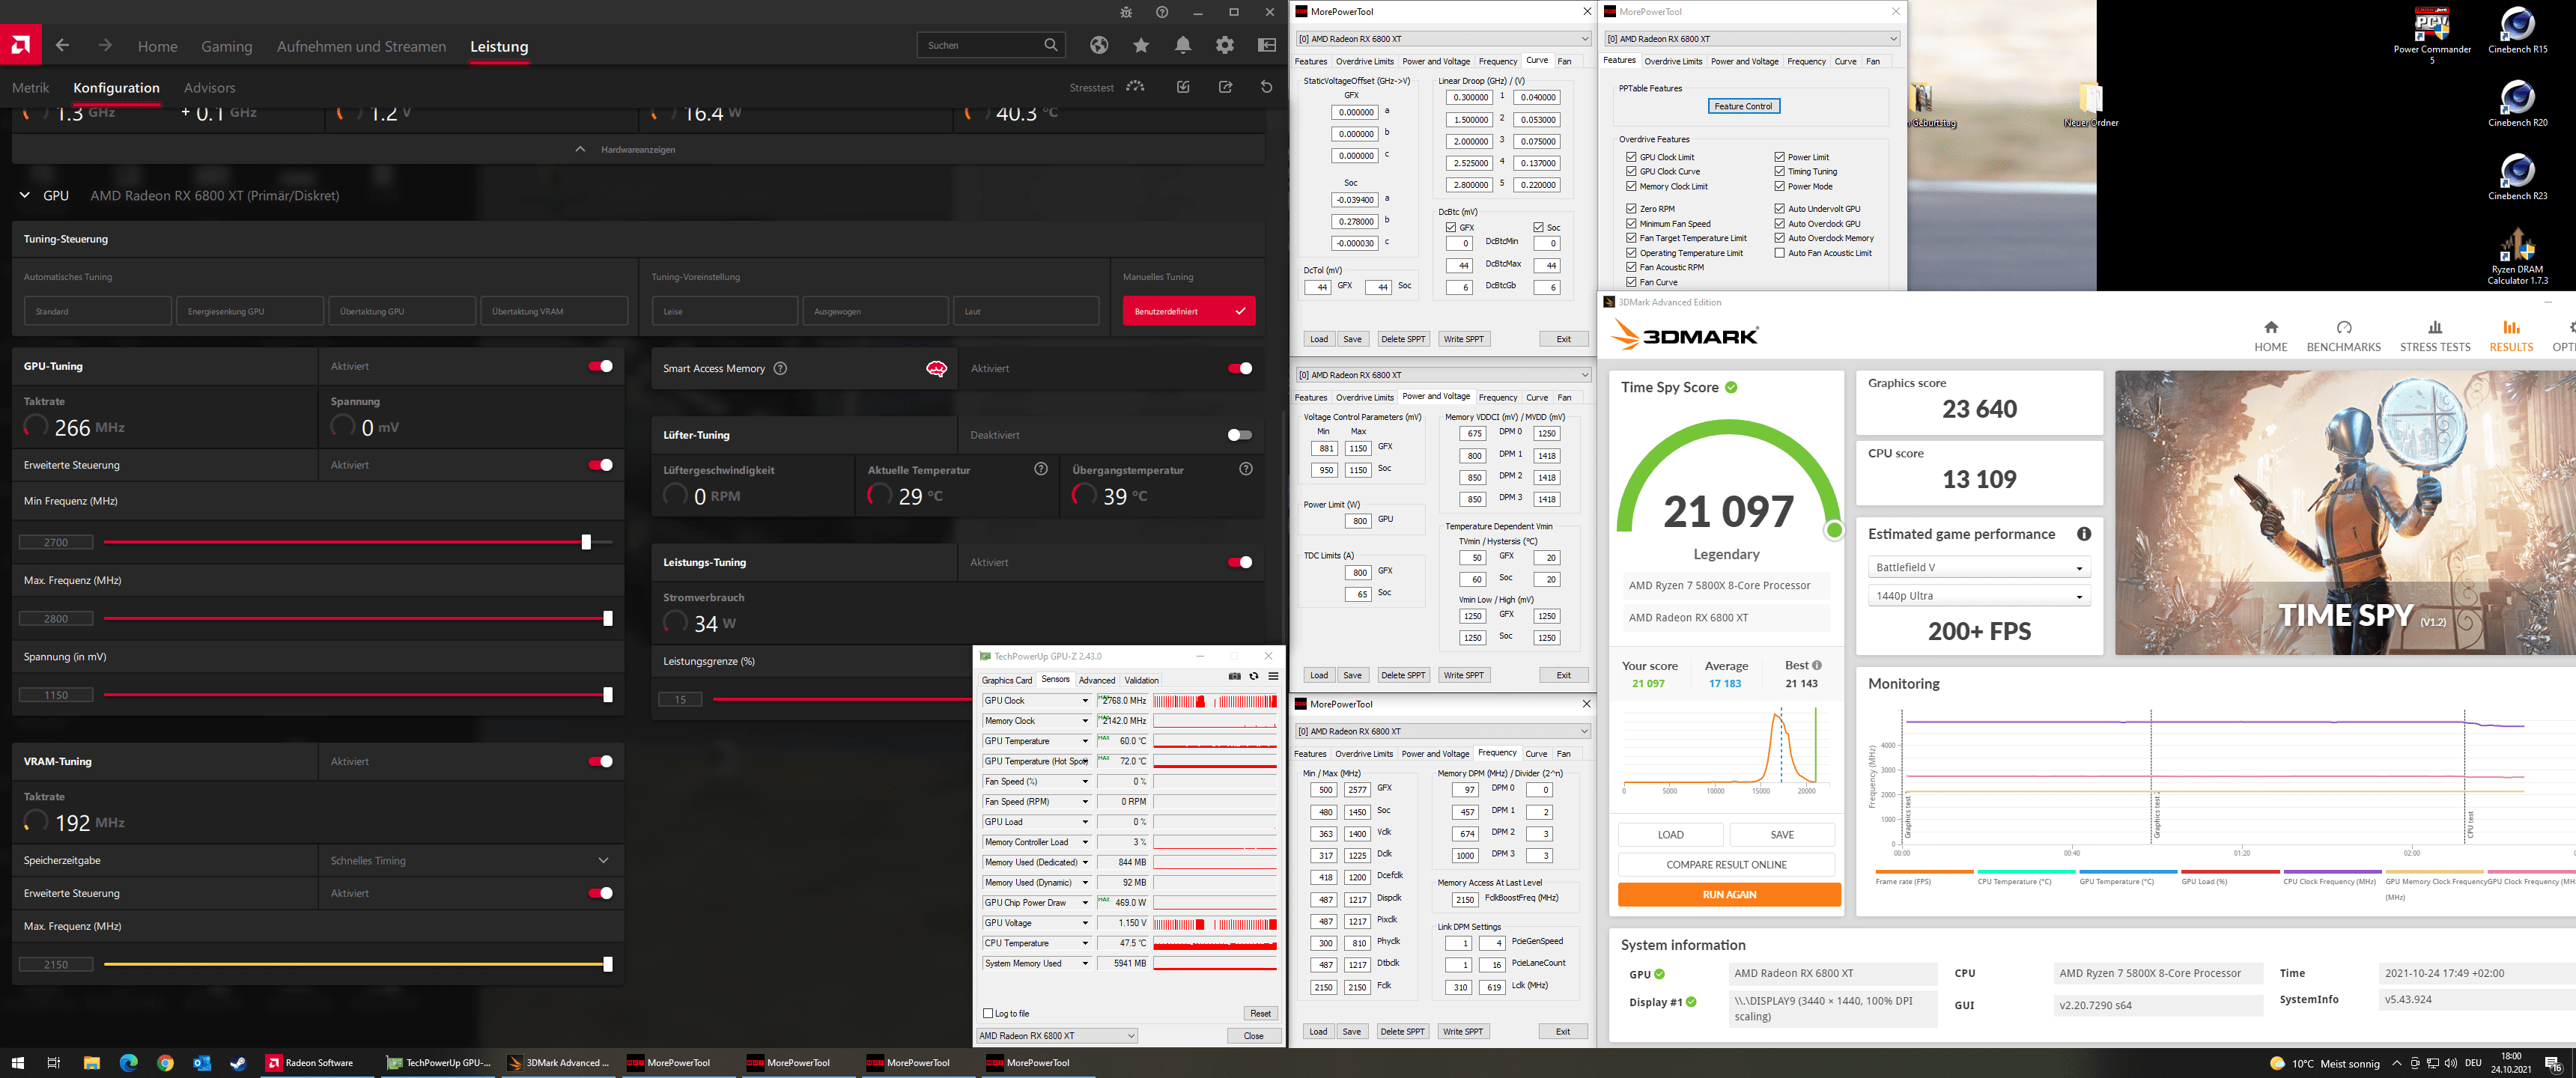The height and width of the screenshot is (1078, 2576).
Task: Uncheck Zero RPM in MorePowerTool
Action: coord(1631,209)
